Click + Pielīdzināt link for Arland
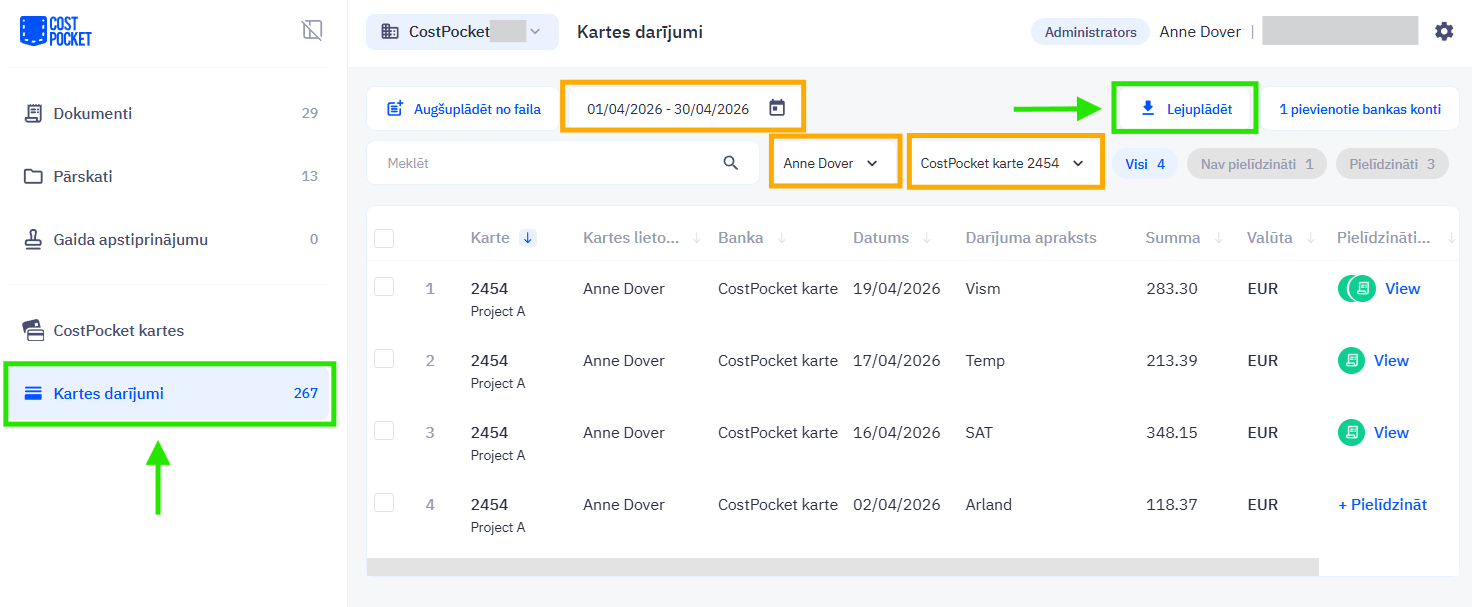 (1382, 505)
